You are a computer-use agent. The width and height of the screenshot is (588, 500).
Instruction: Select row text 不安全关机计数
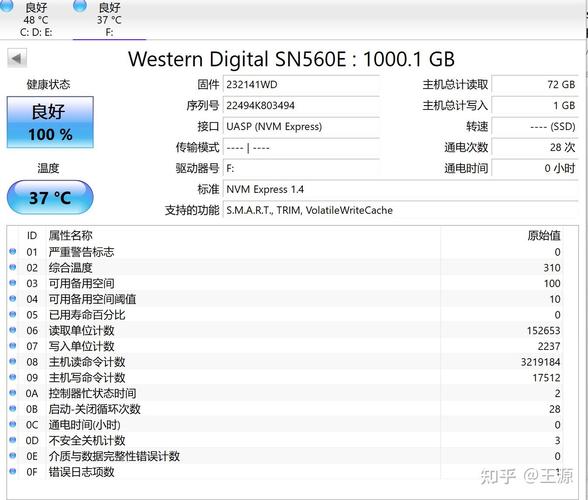tap(87, 440)
